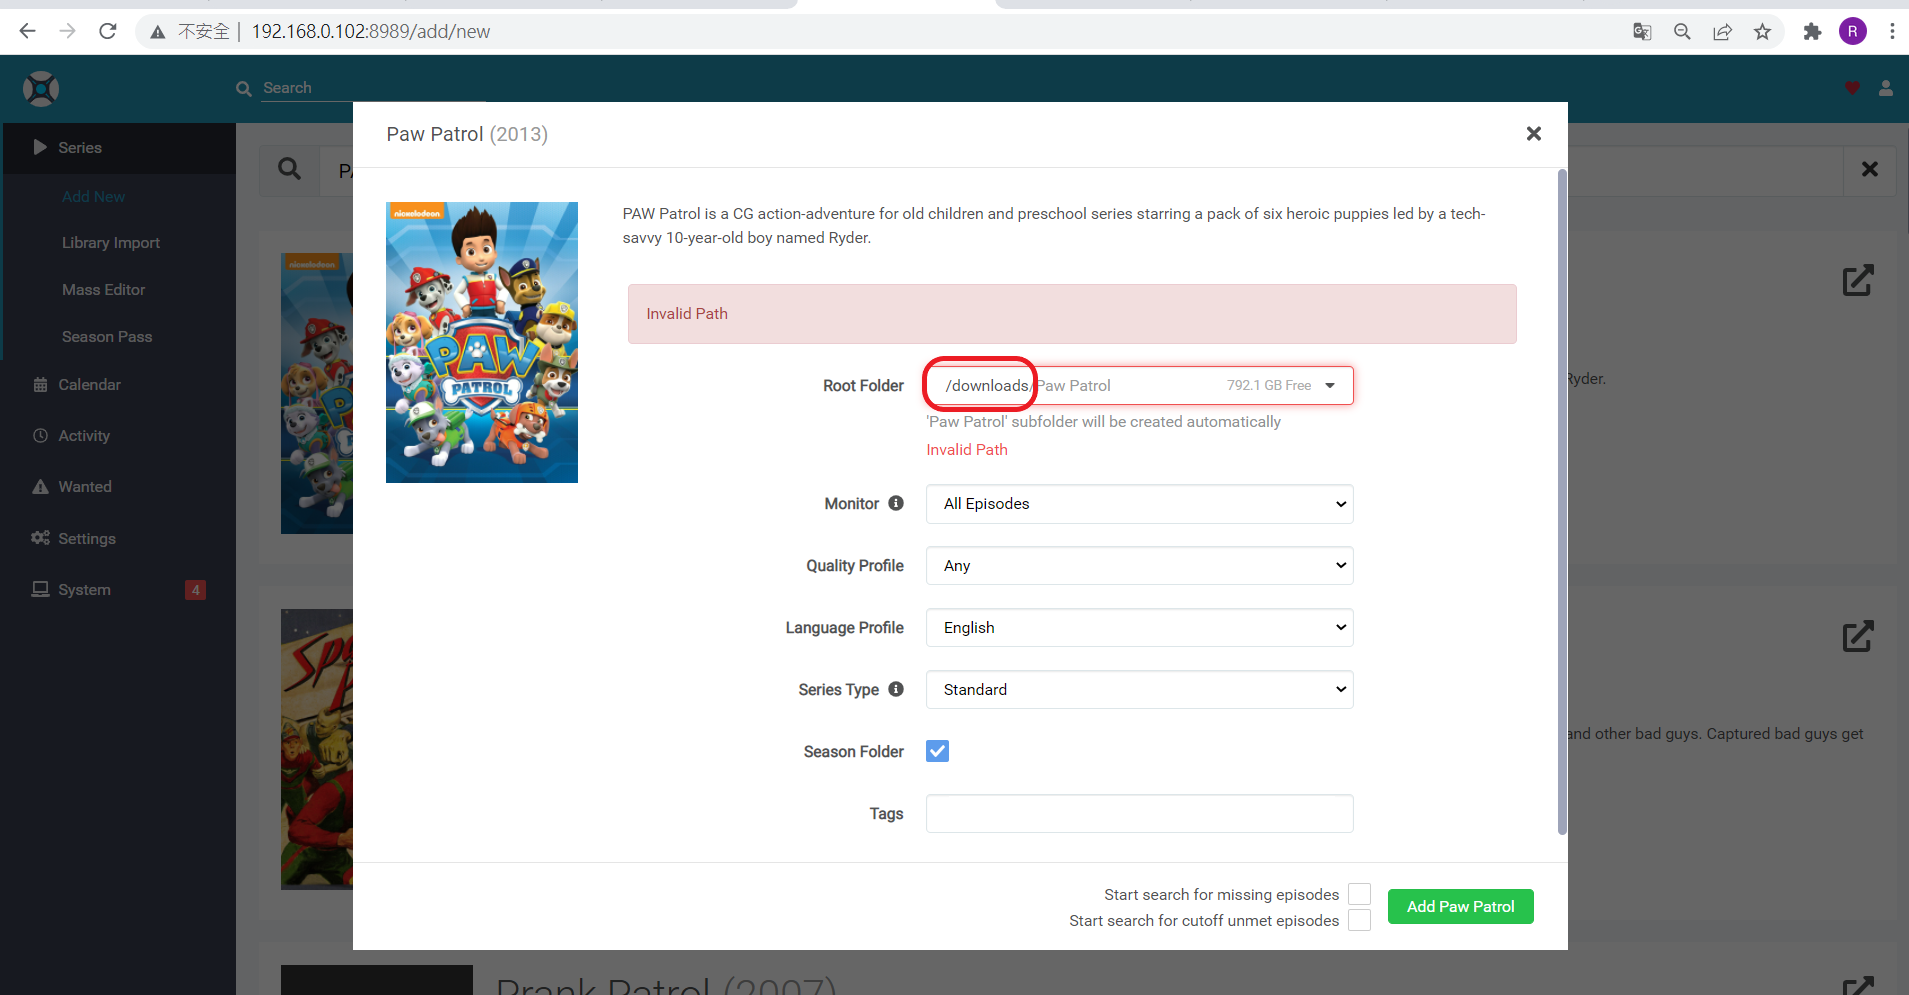The image size is (1909, 995).
Task: Click the Series Type info icon
Action: [896, 689]
